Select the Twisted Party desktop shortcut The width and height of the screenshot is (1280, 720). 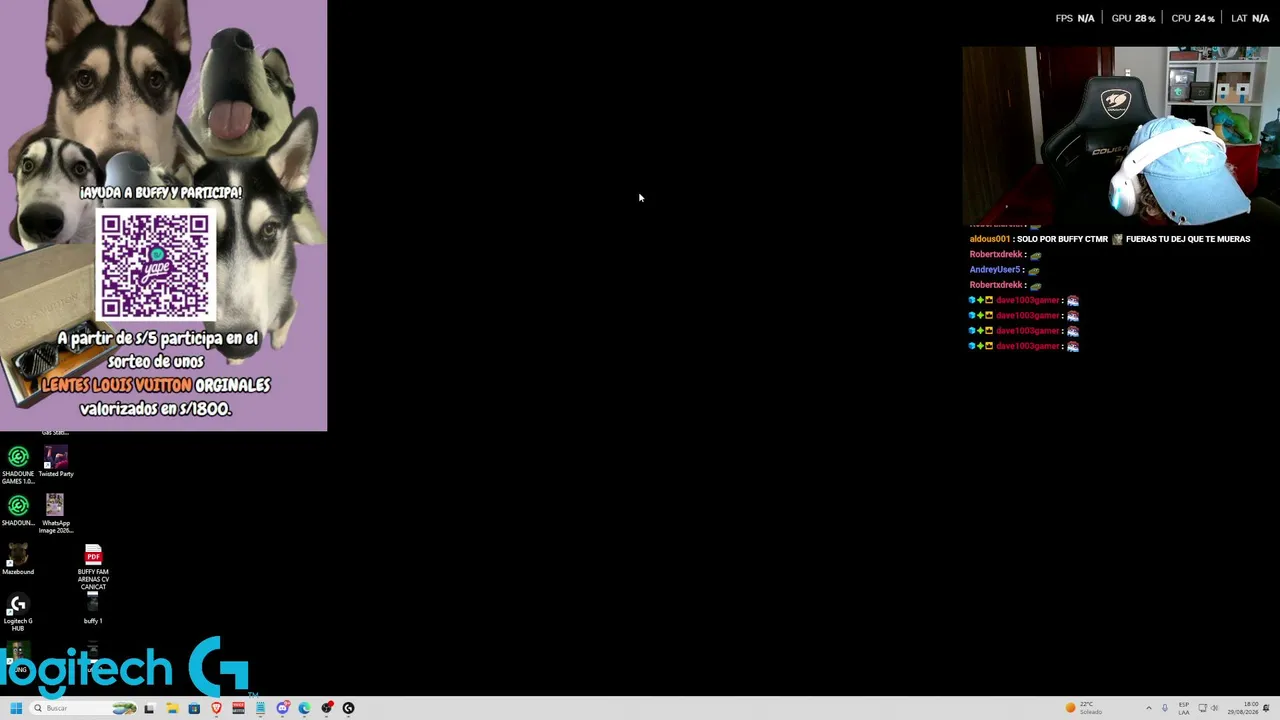tap(56, 462)
